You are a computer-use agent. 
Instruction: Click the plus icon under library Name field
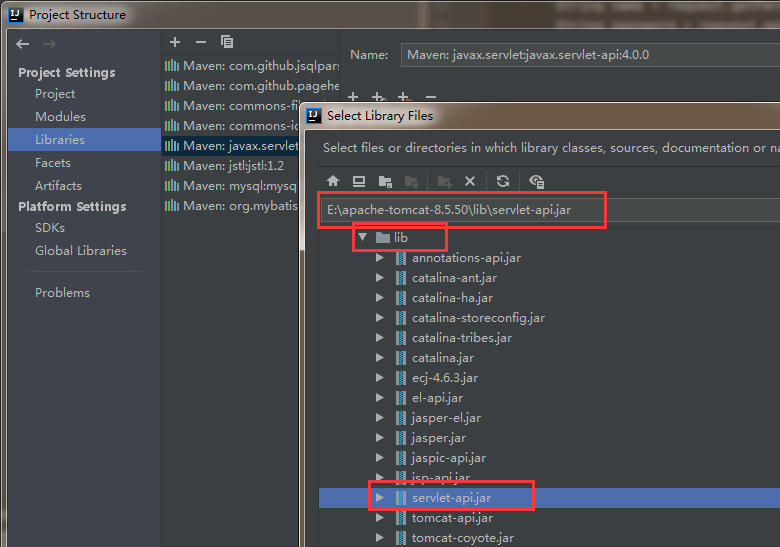click(x=353, y=96)
